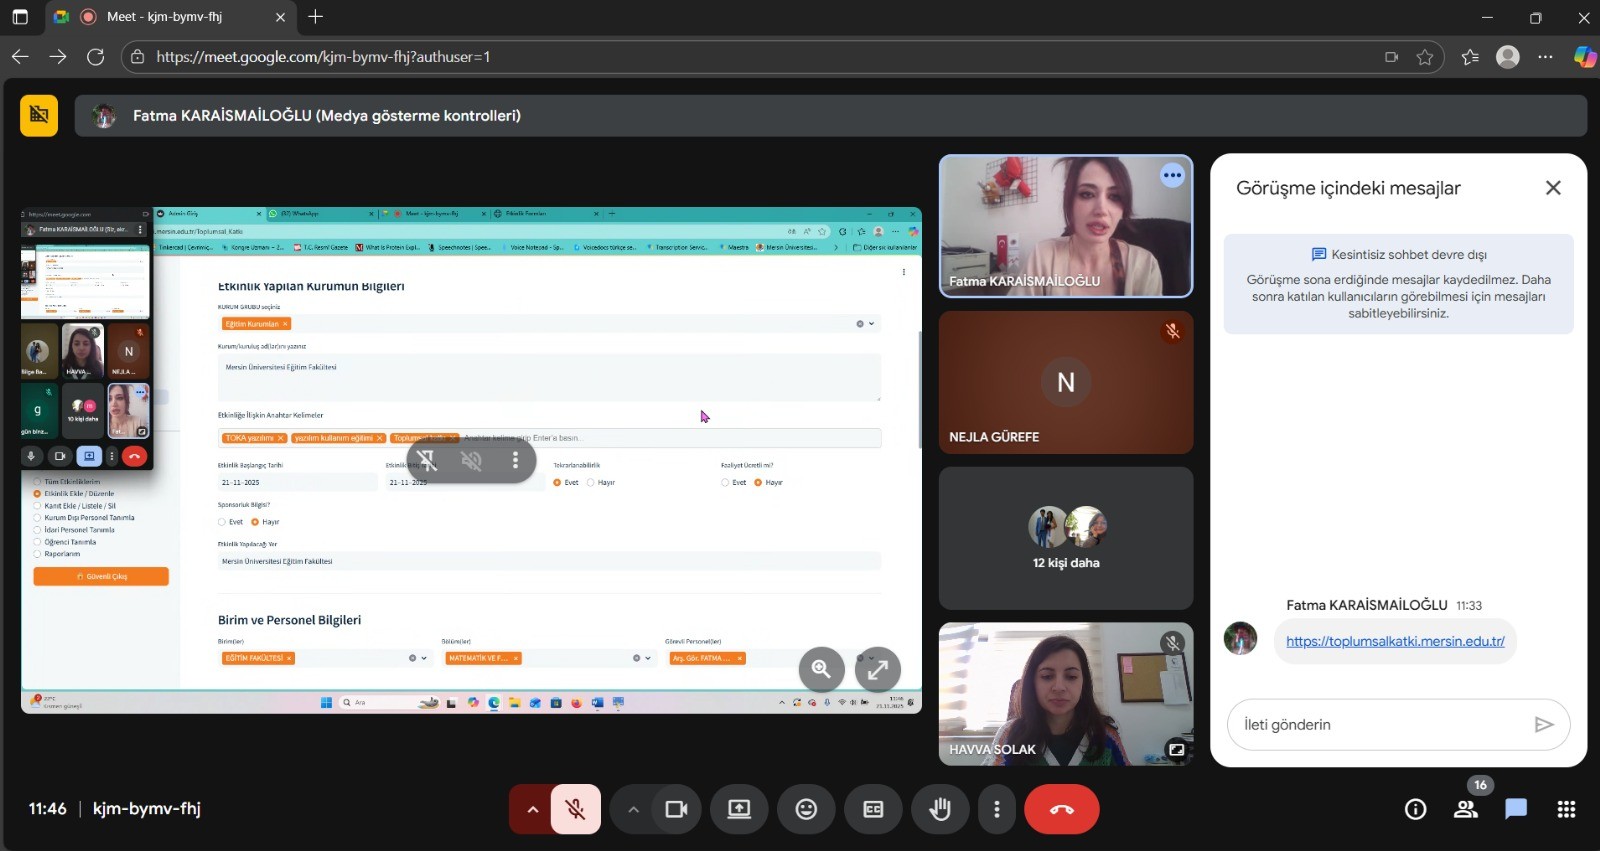This screenshot has width=1600, height=851.
Task: Open the toplumsalkatki.mersin.edu.tr link
Action: pos(1395,641)
